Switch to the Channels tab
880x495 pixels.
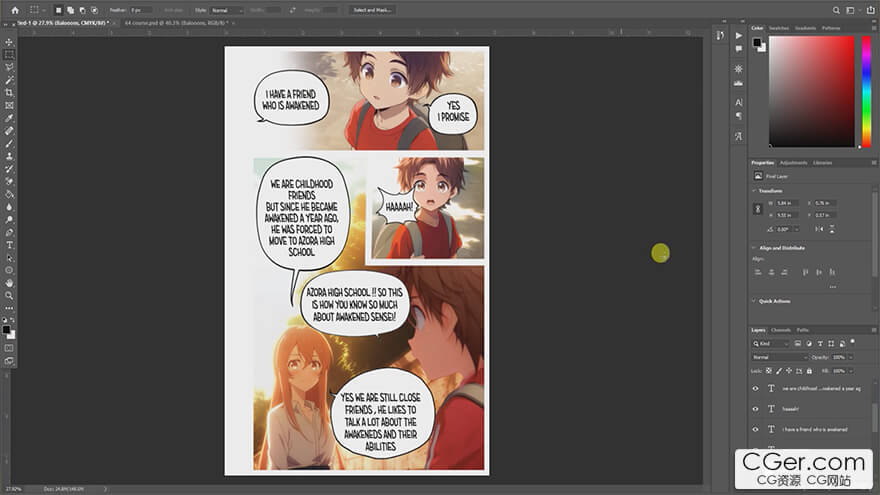point(780,330)
